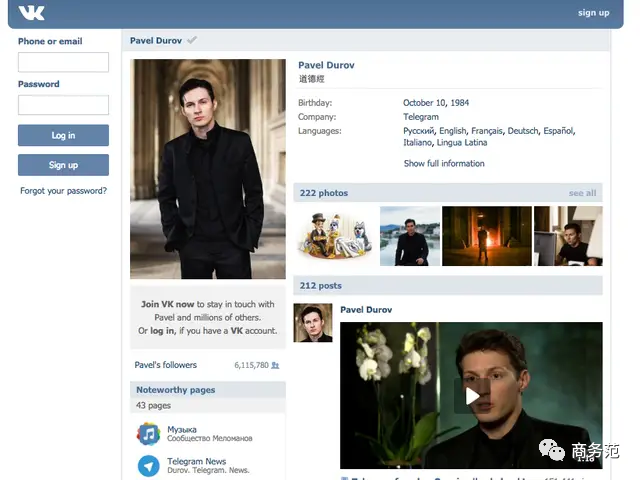Open the photo of Pavel by lake

410,236
